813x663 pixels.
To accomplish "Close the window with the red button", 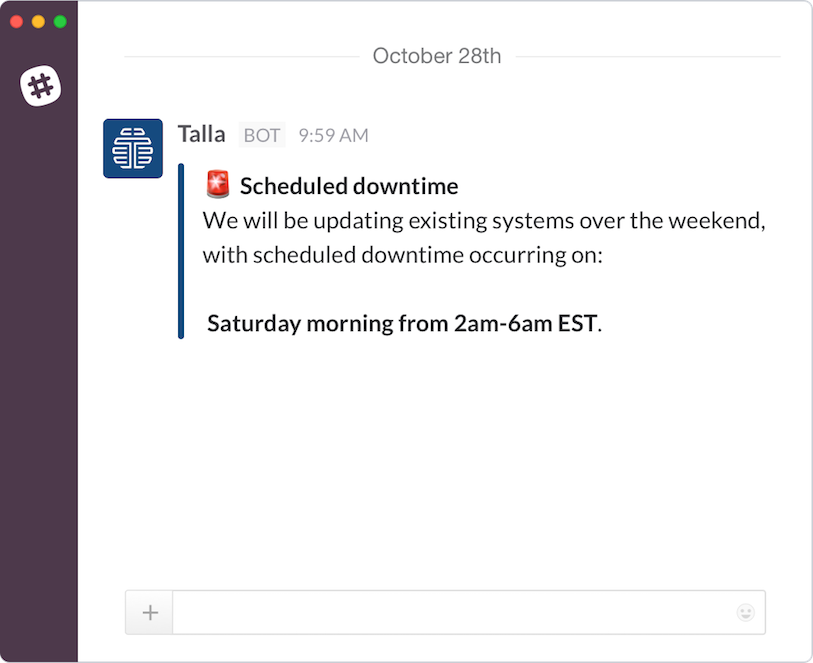I will [16, 21].
